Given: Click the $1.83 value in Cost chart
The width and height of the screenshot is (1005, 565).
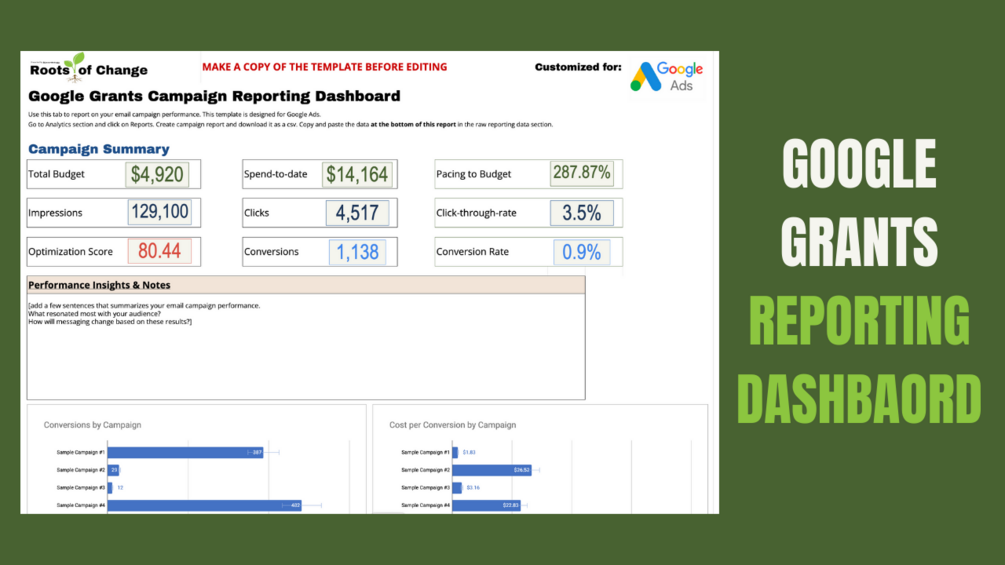Looking at the screenshot, I should tap(469, 452).
